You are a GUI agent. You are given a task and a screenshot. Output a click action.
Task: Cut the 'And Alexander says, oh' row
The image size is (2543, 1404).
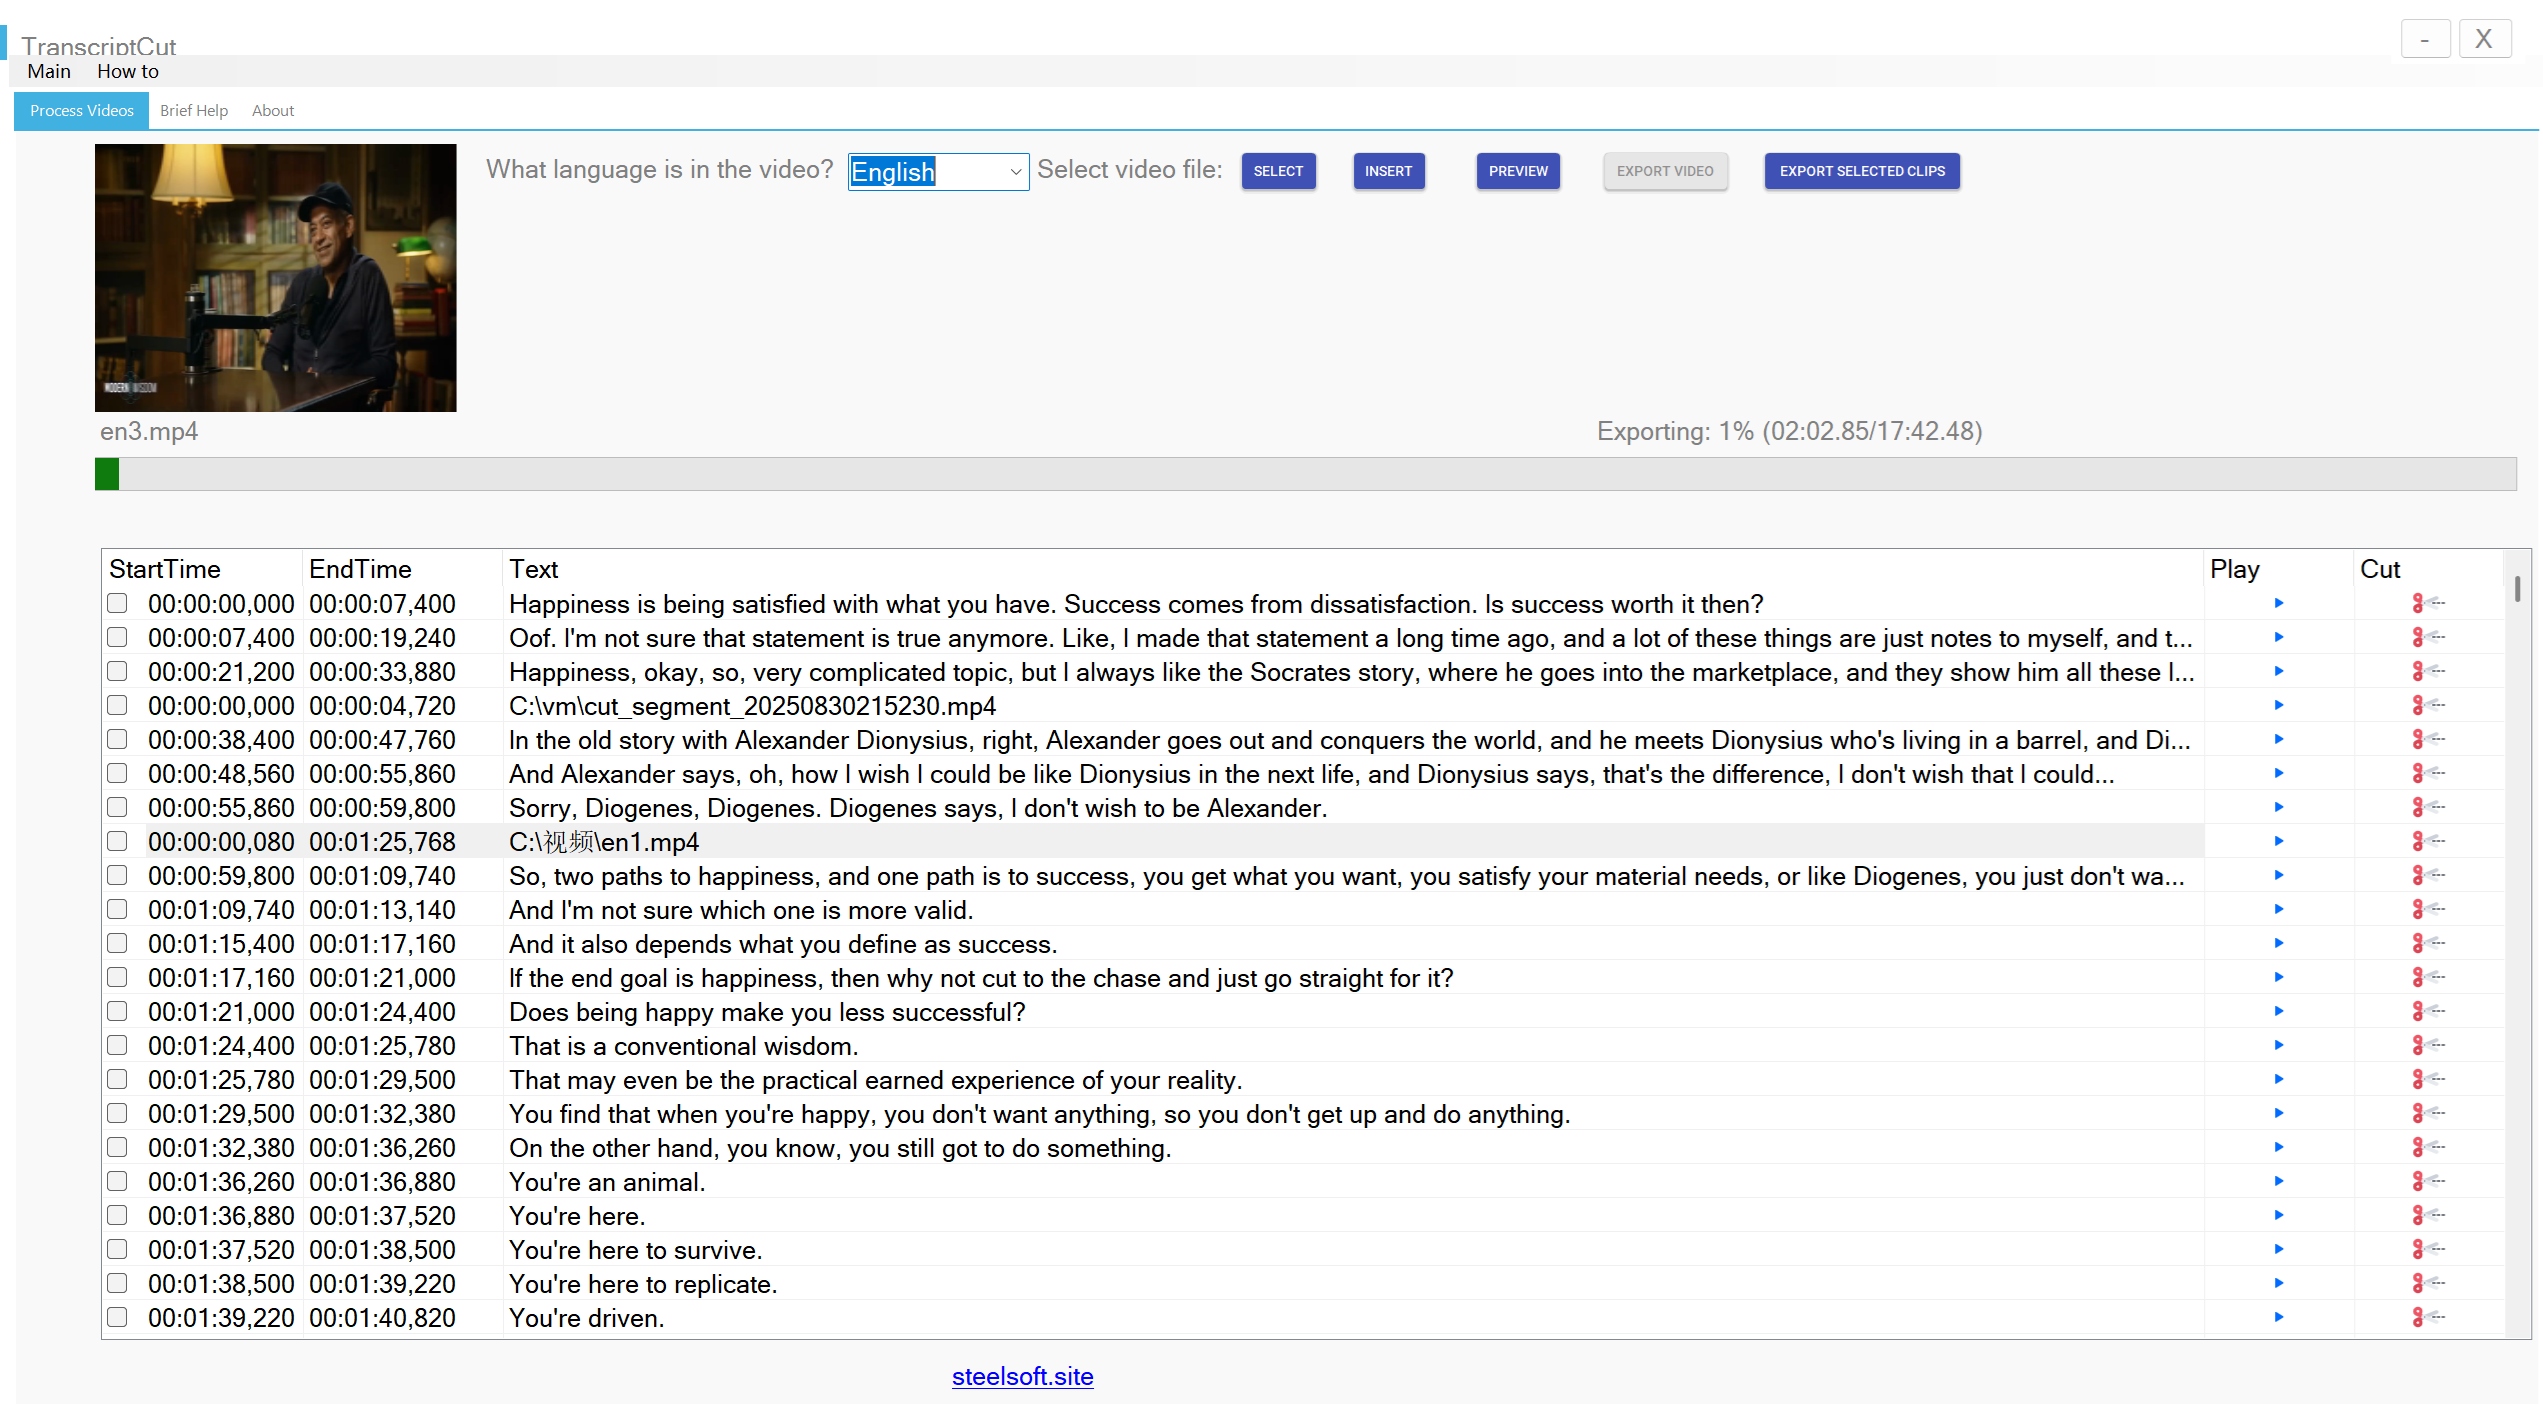point(2428,773)
